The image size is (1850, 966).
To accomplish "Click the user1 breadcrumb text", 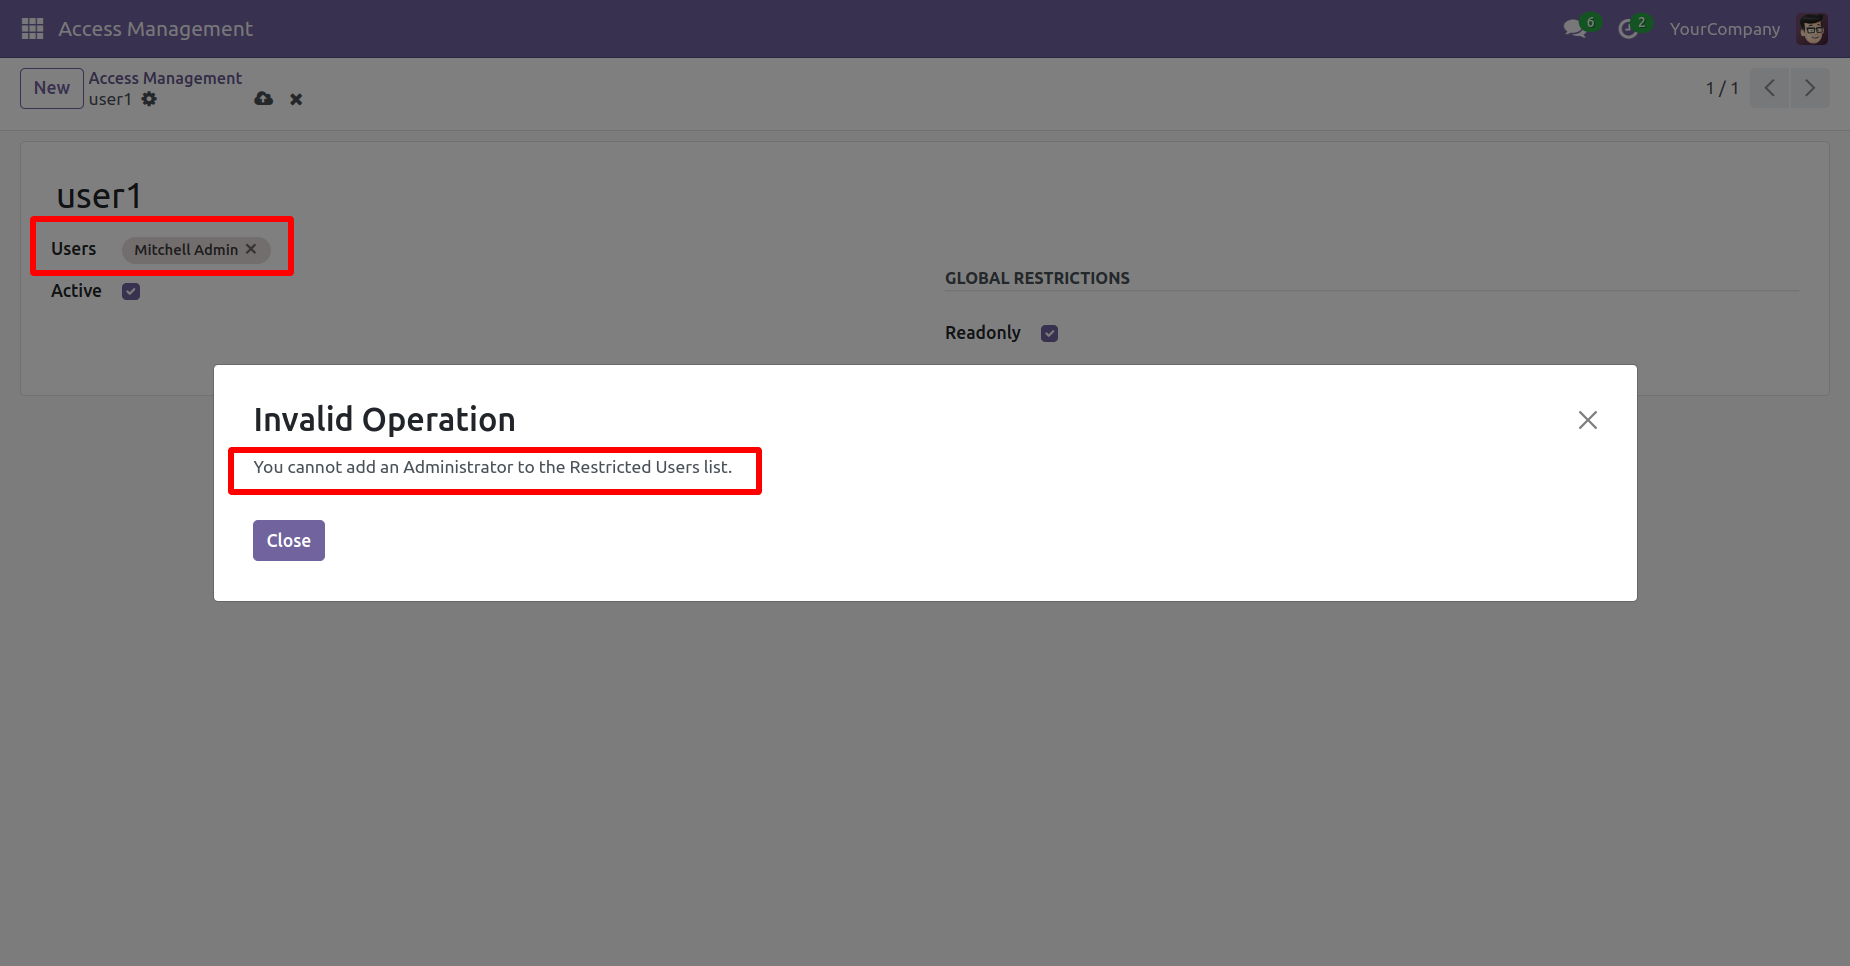I will click(x=110, y=99).
